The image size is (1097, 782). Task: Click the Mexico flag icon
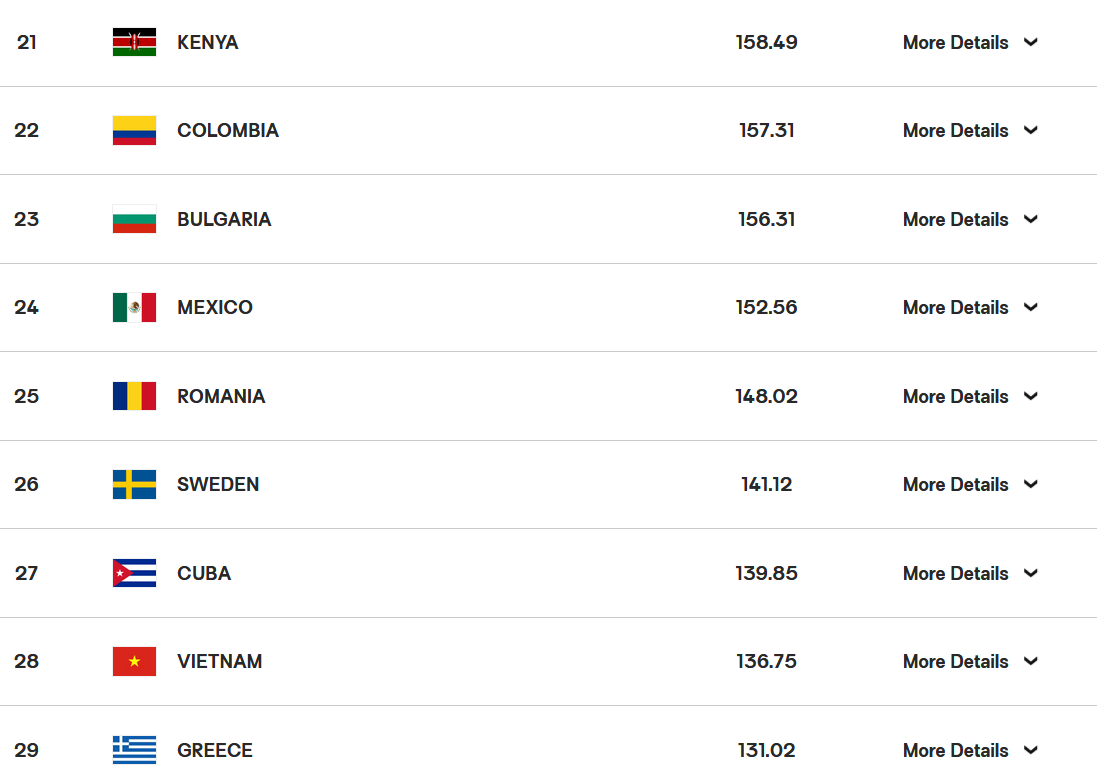[x=134, y=307]
